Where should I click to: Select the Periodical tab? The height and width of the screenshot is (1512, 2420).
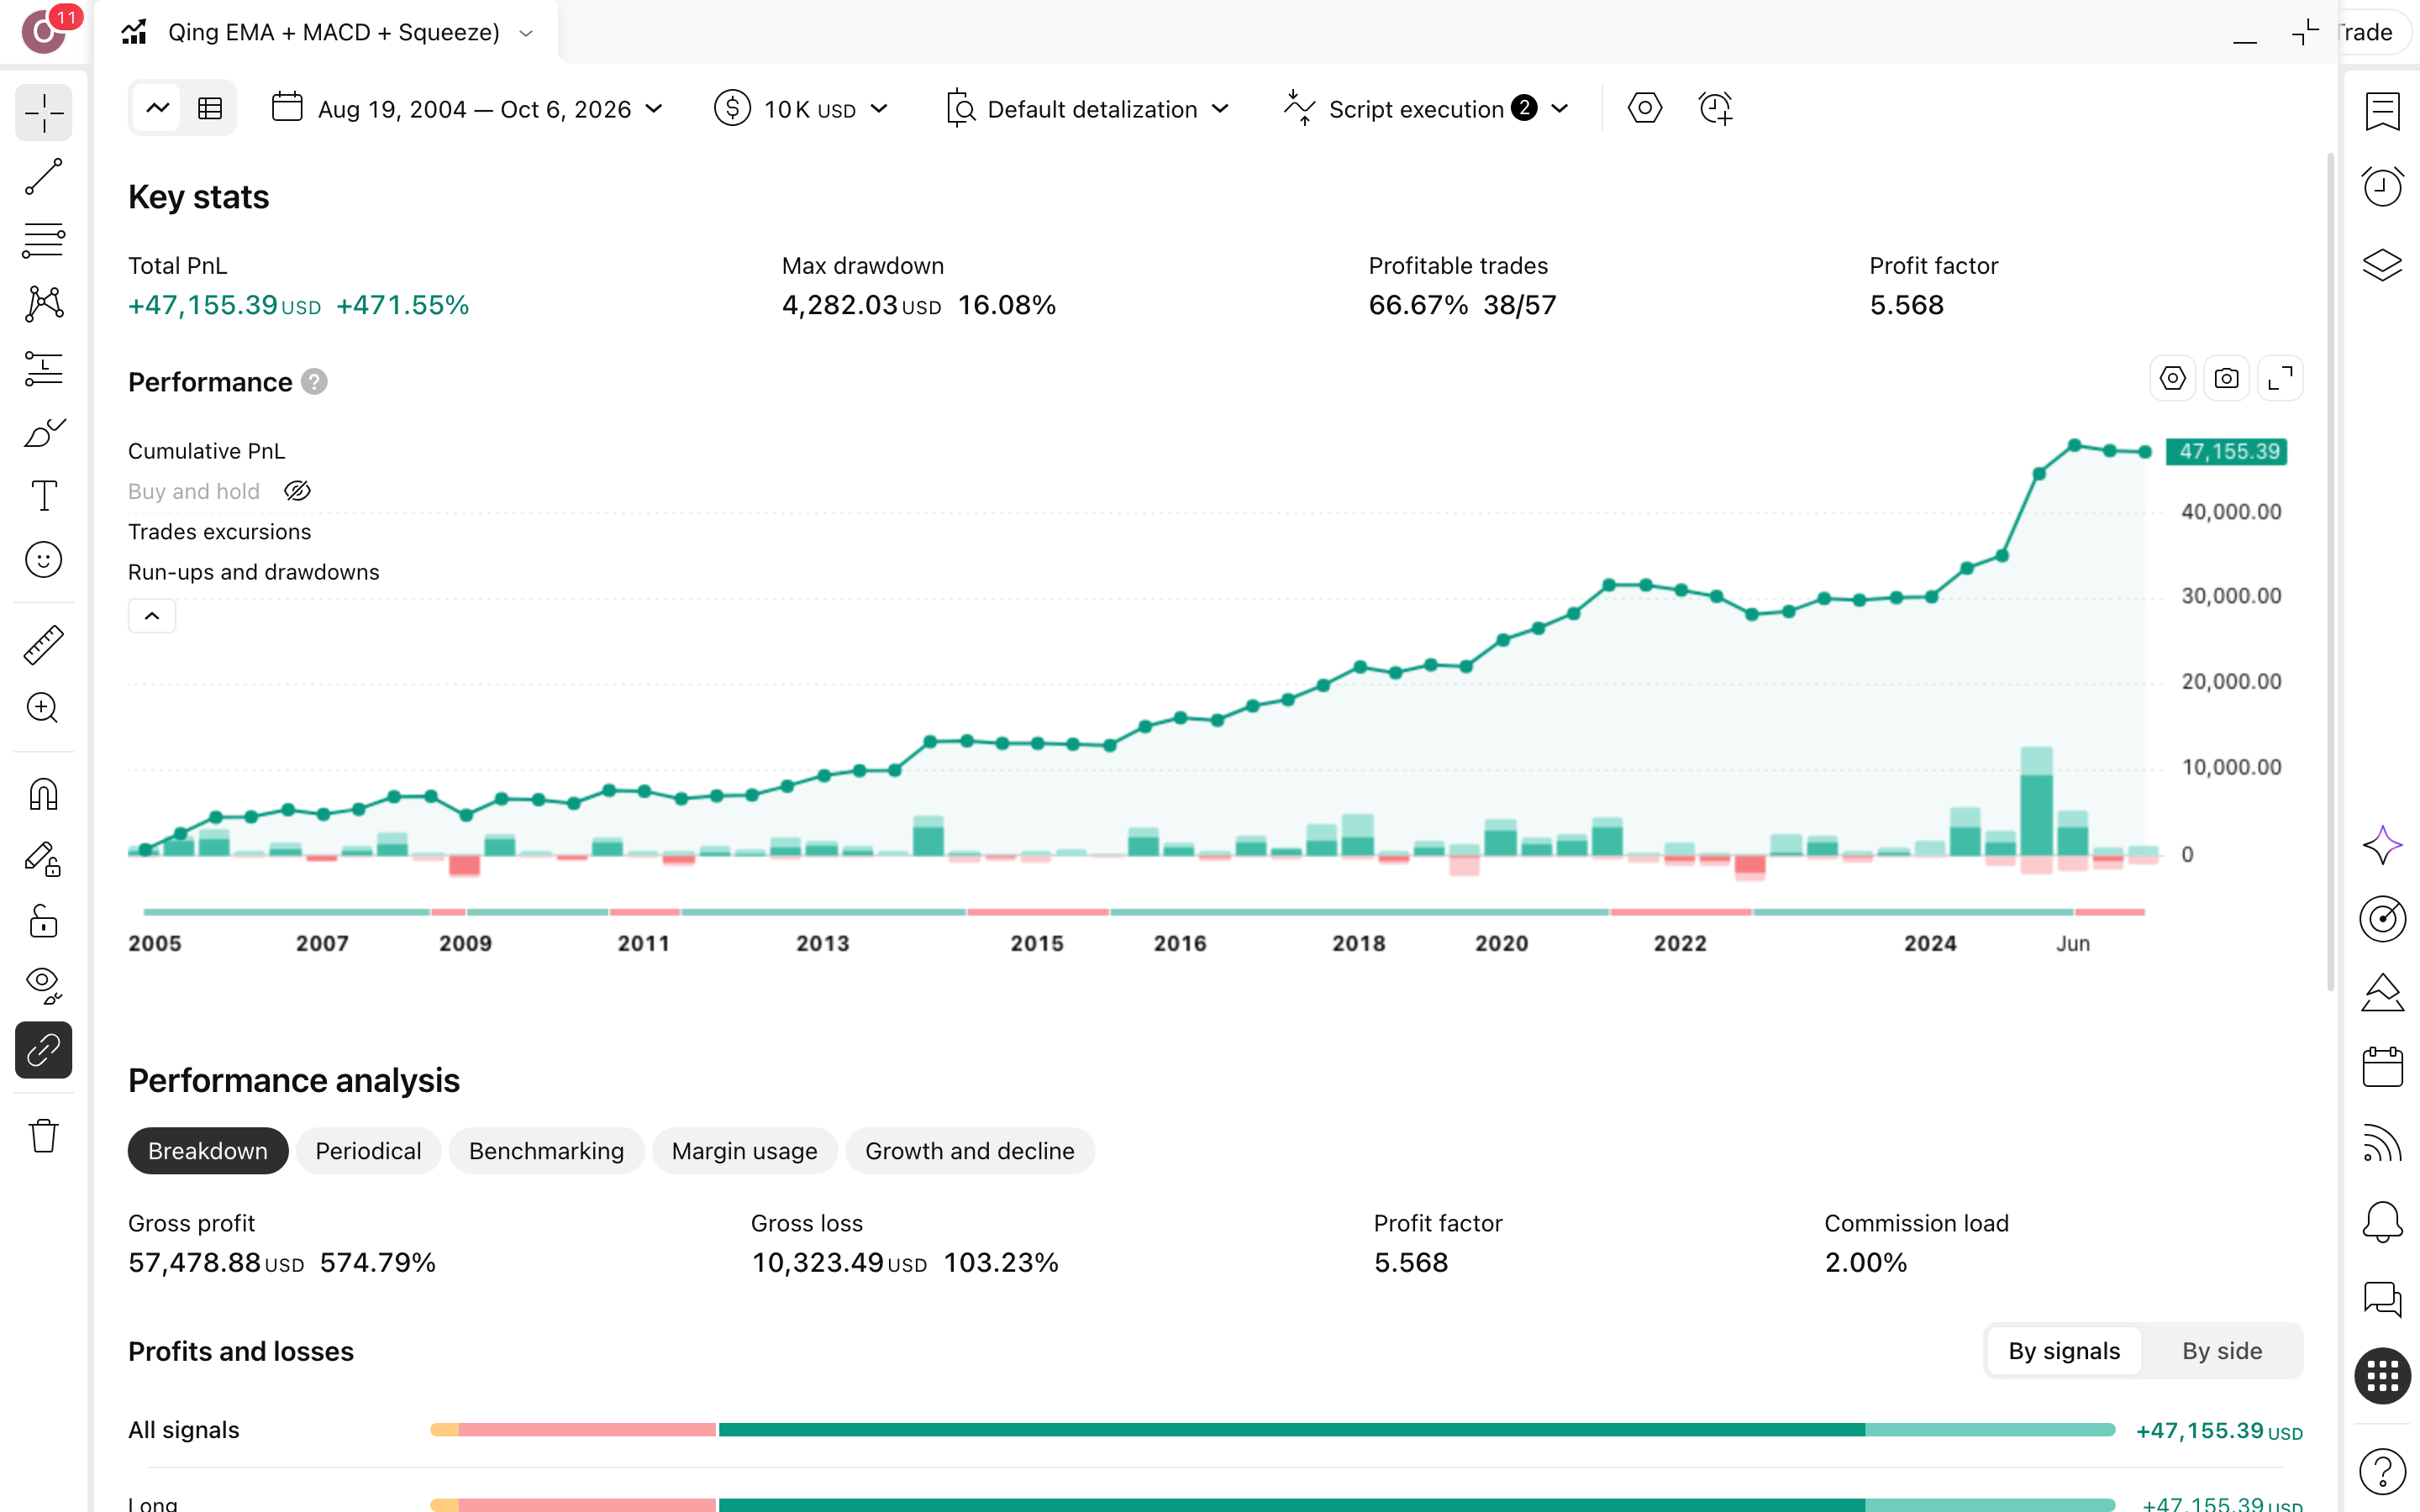368,1151
